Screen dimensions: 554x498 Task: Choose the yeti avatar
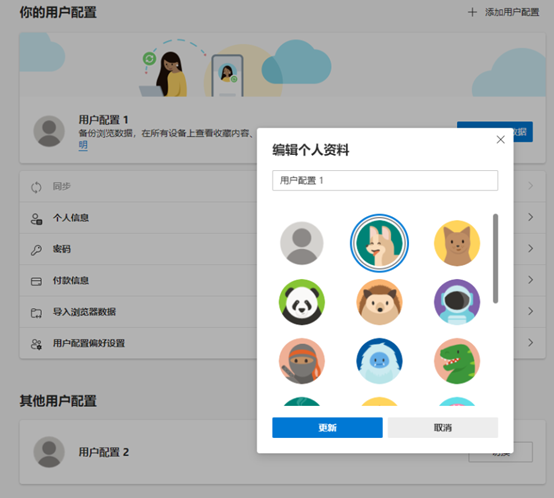coord(379,361)
